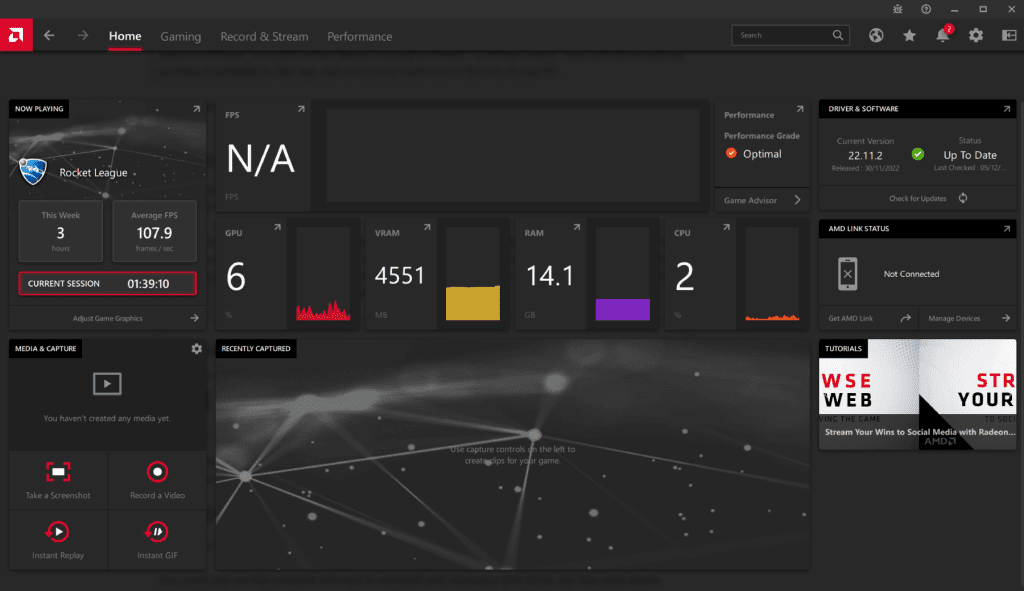Screen dimensions: 1024x591
Task: Open the web browser globe icon
Action: click(876, 35)
